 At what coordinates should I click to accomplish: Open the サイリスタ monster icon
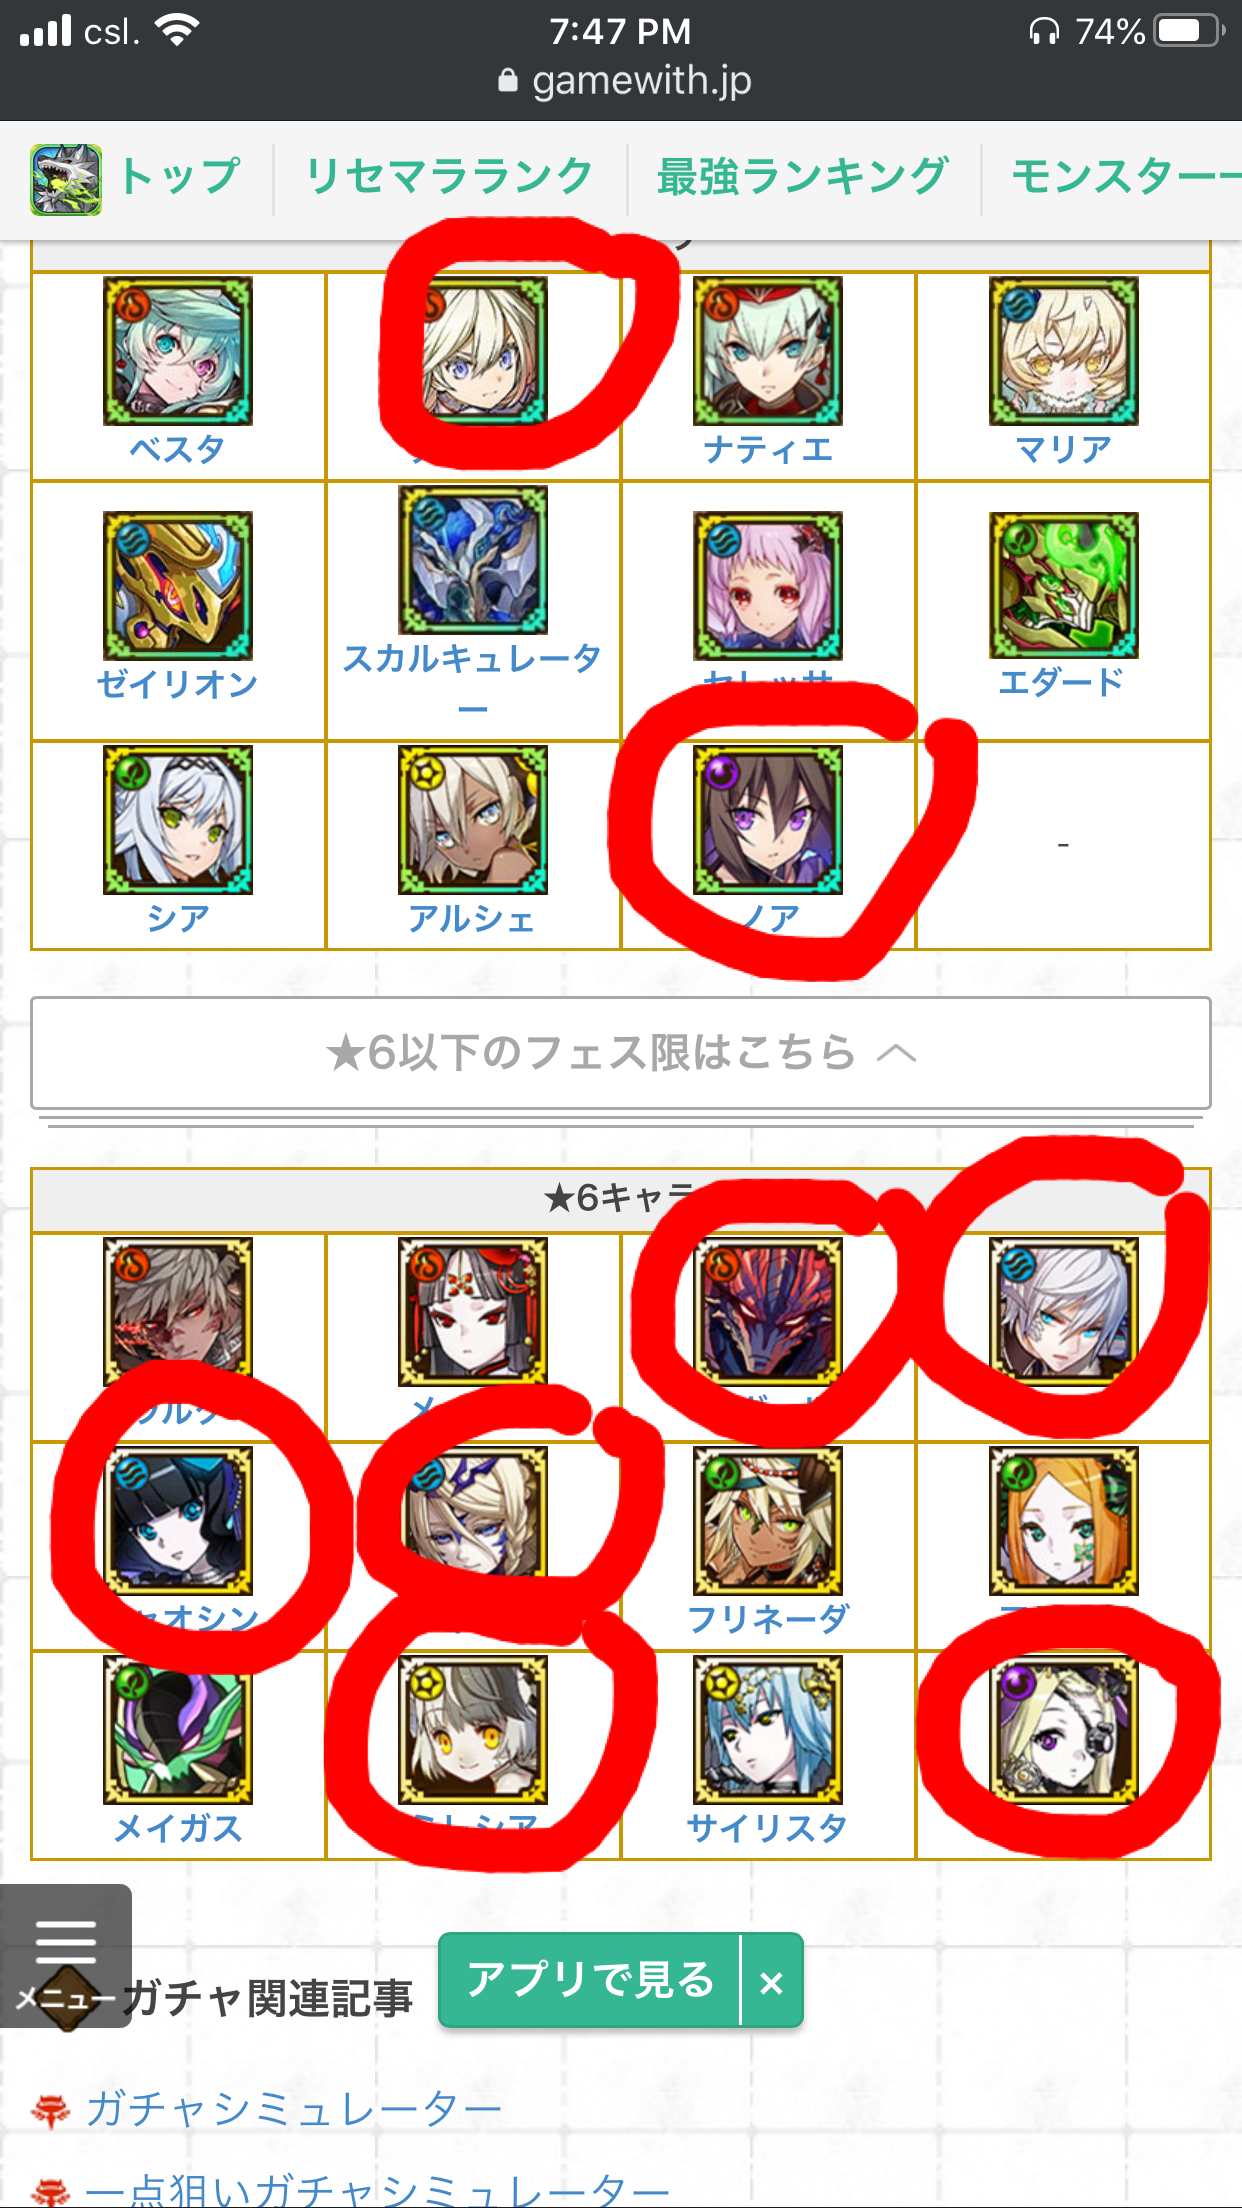(x=768, y=1729)
